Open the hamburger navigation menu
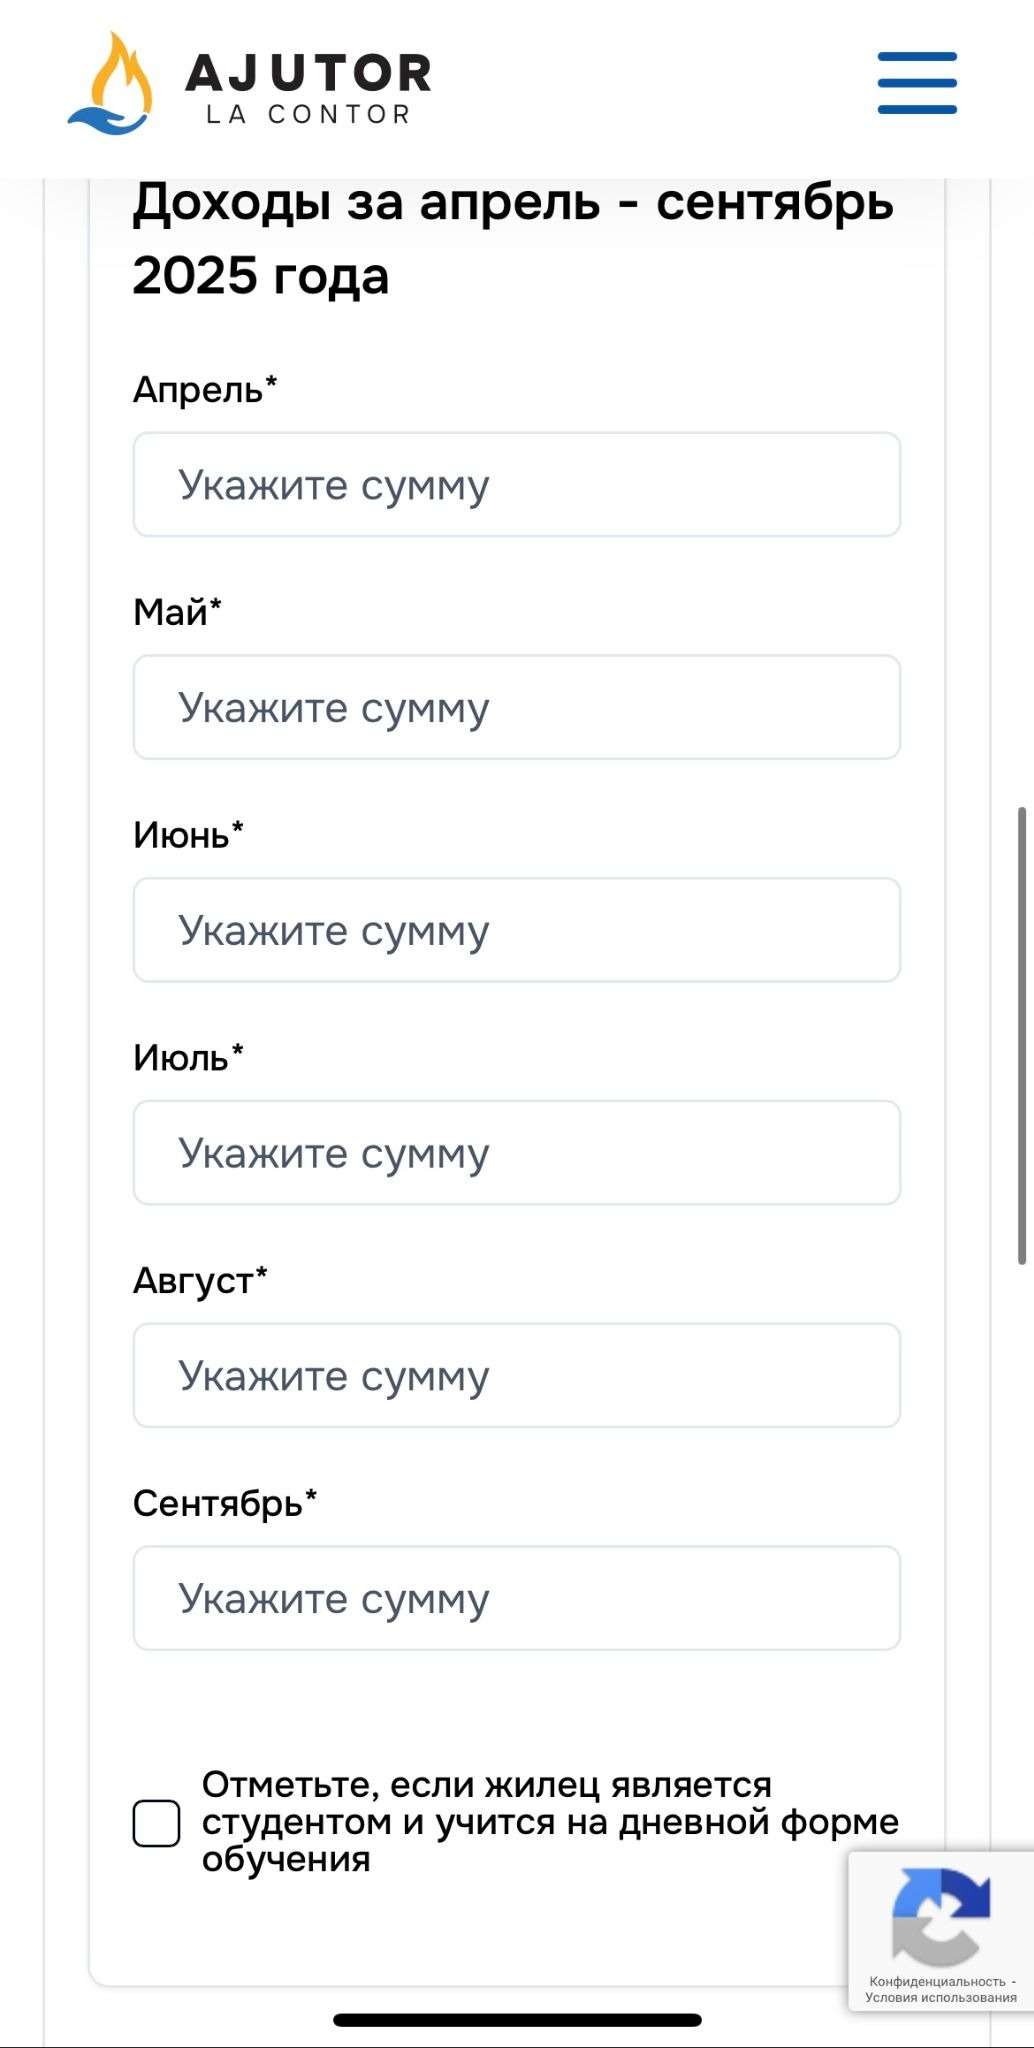 pos(917,83)
